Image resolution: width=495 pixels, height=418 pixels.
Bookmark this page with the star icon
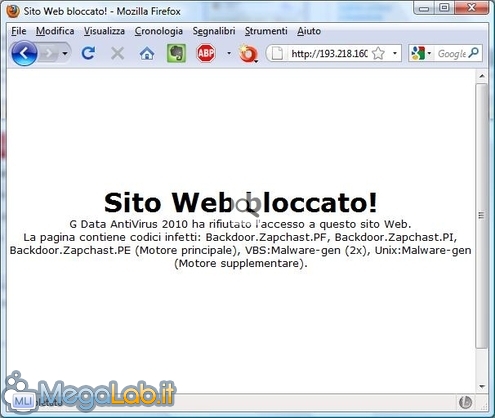378,53
